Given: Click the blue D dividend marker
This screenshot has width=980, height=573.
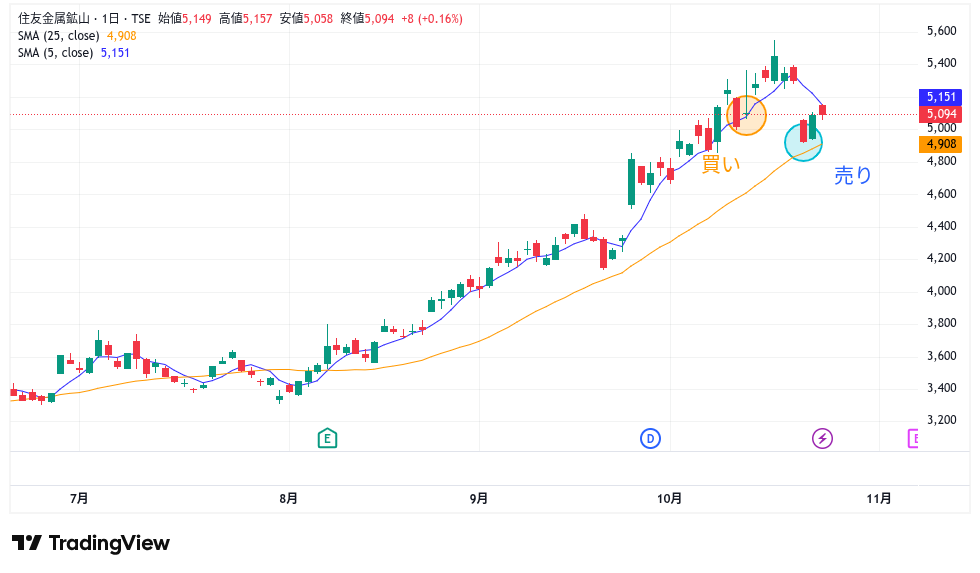Looking at the screenshot, I should pos(650,438).
